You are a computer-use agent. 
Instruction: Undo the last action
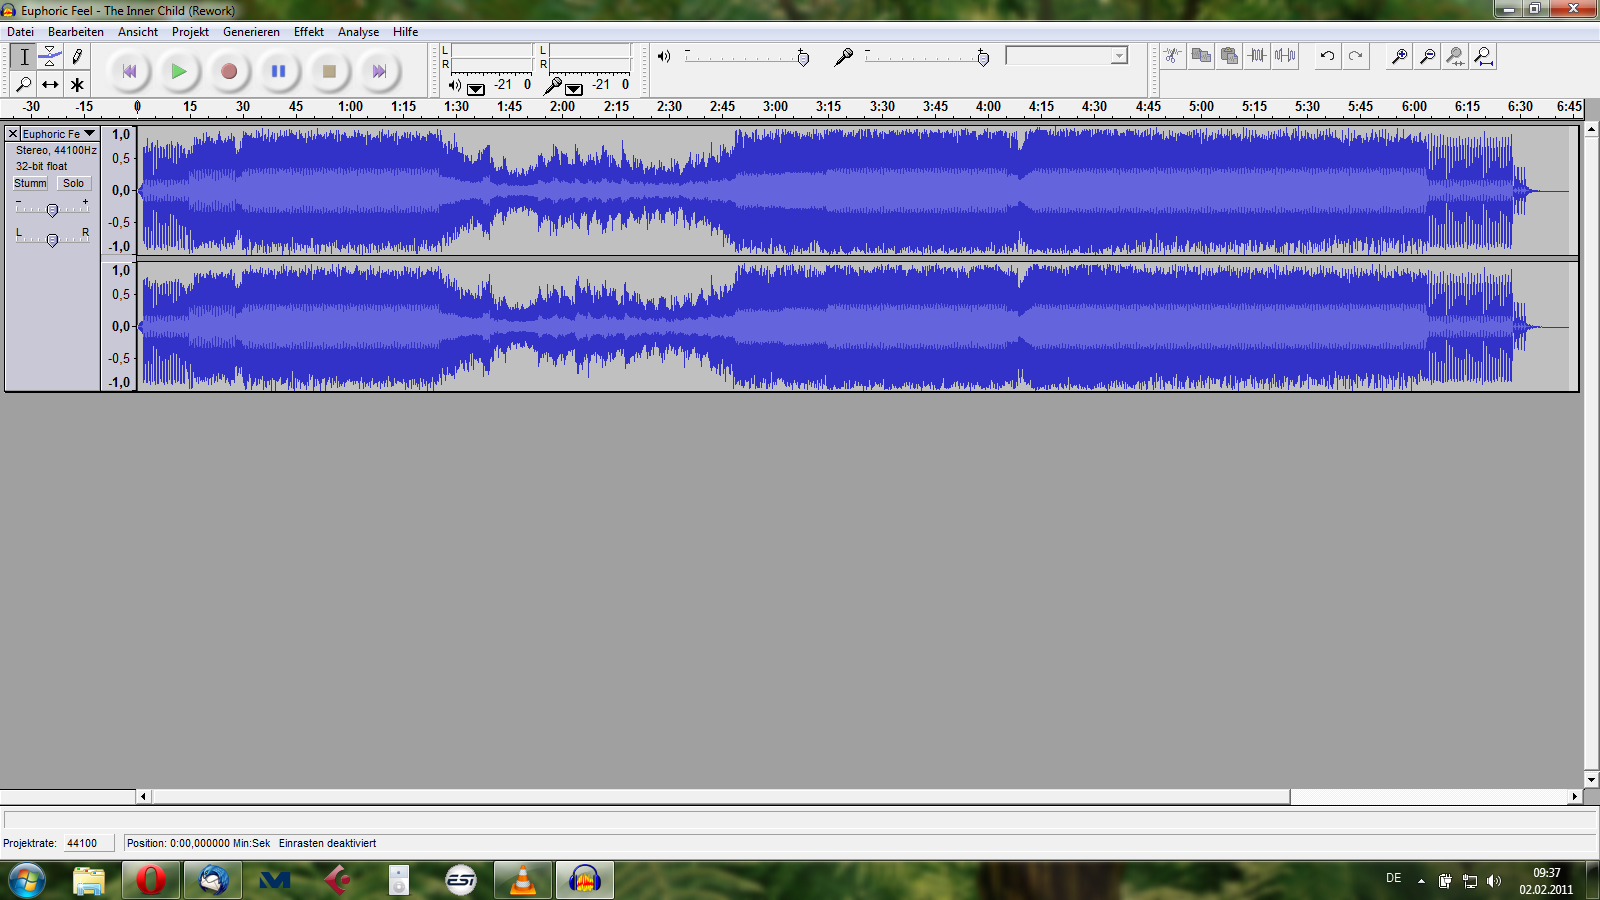pos(1327,56)
